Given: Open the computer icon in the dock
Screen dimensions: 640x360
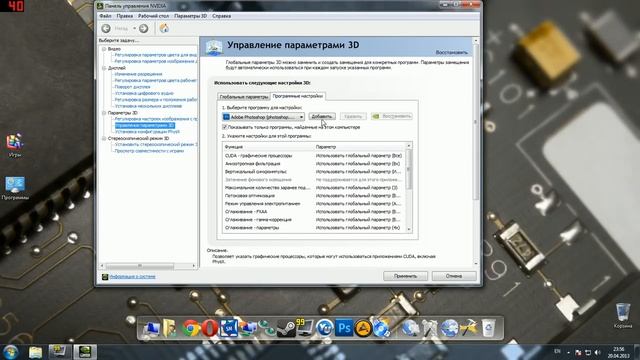Looking at the screenshot, I should pyautogui.click(x=151, y=329).
